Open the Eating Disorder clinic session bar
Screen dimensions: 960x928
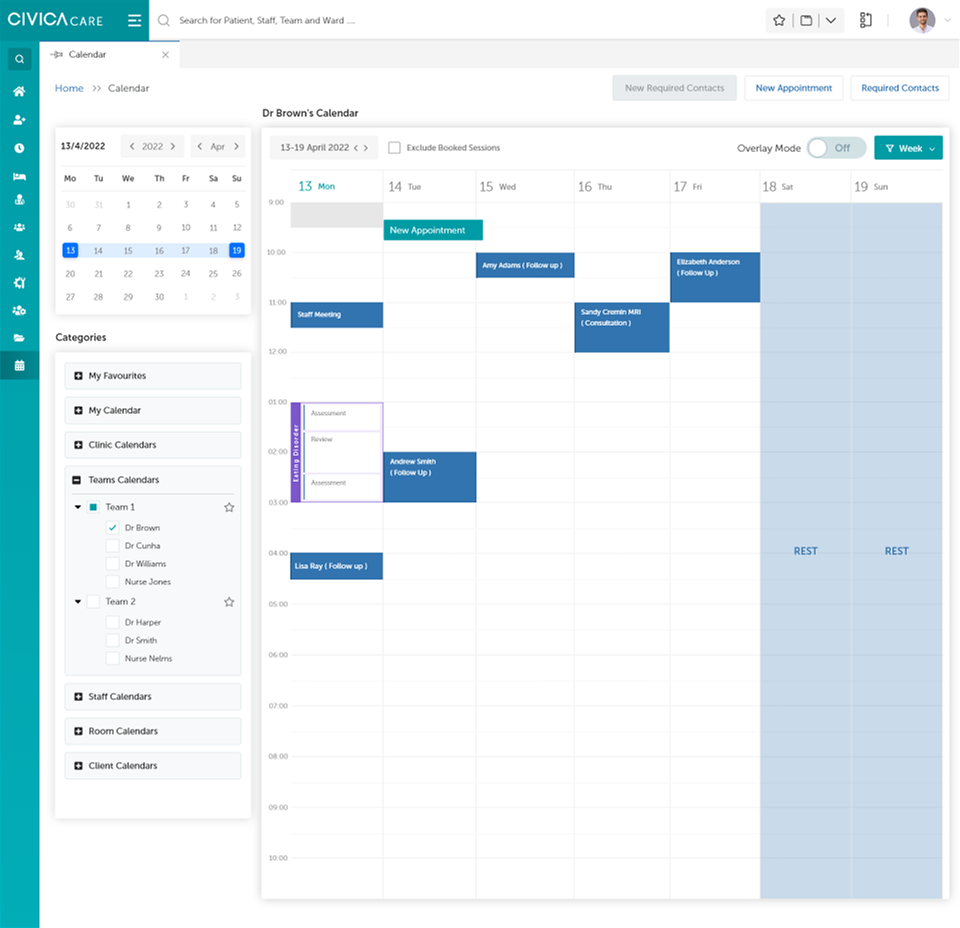pos(296,452)
